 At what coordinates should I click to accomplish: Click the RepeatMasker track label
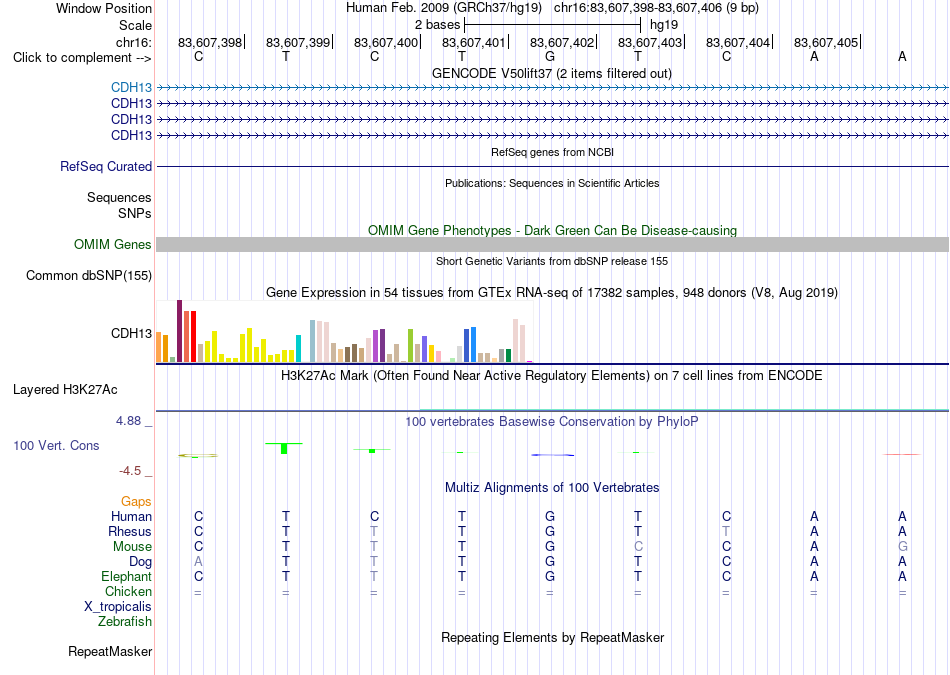click(110, 651)
